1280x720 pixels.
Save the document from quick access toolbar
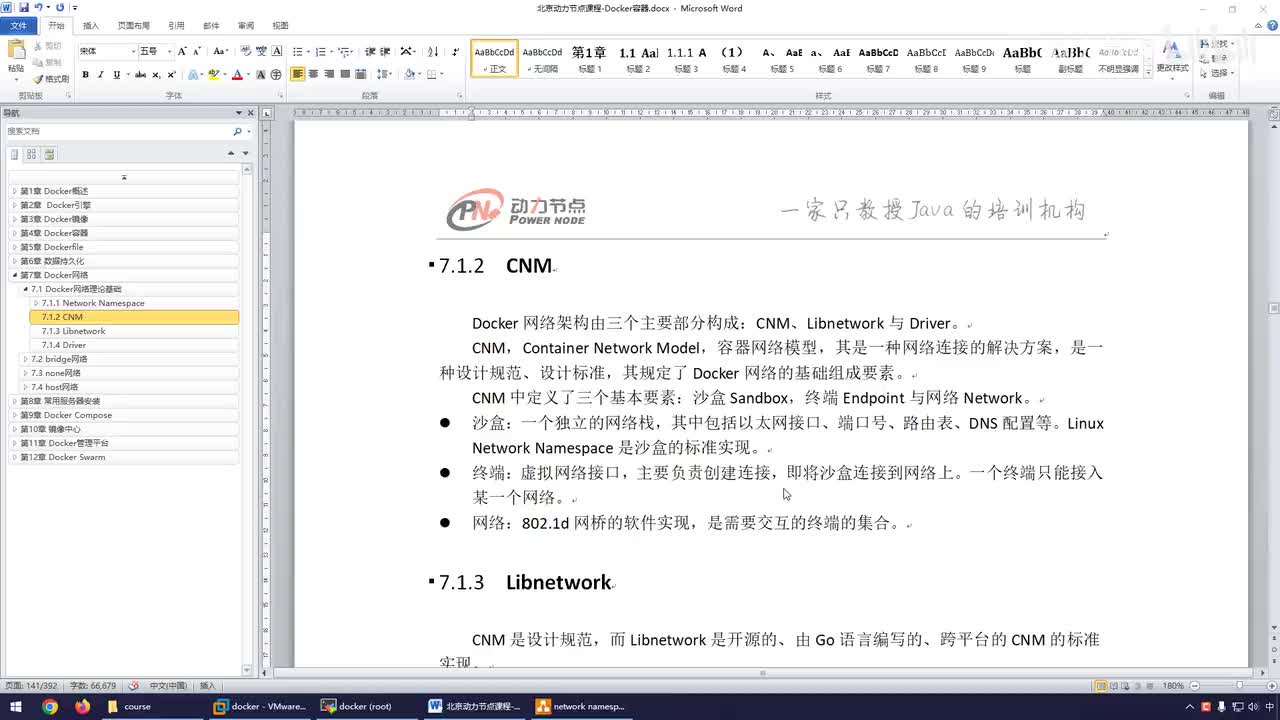23,8
